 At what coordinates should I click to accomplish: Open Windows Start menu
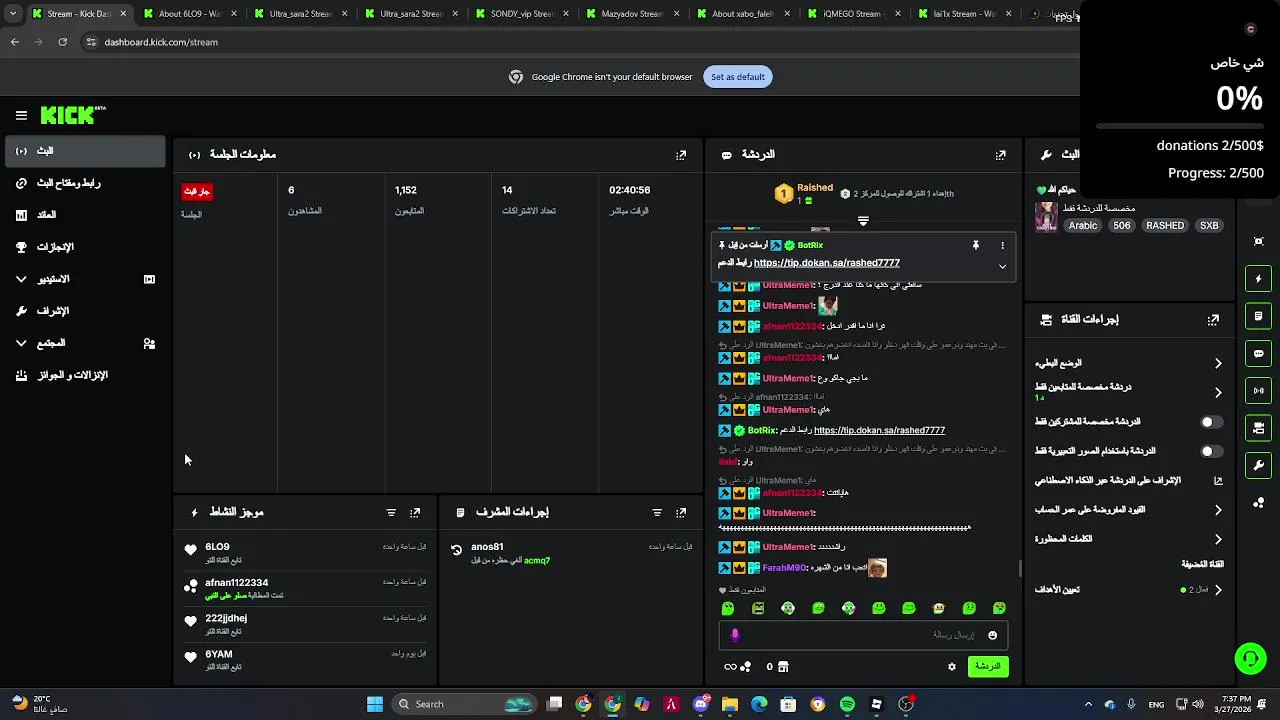point(375,704)
